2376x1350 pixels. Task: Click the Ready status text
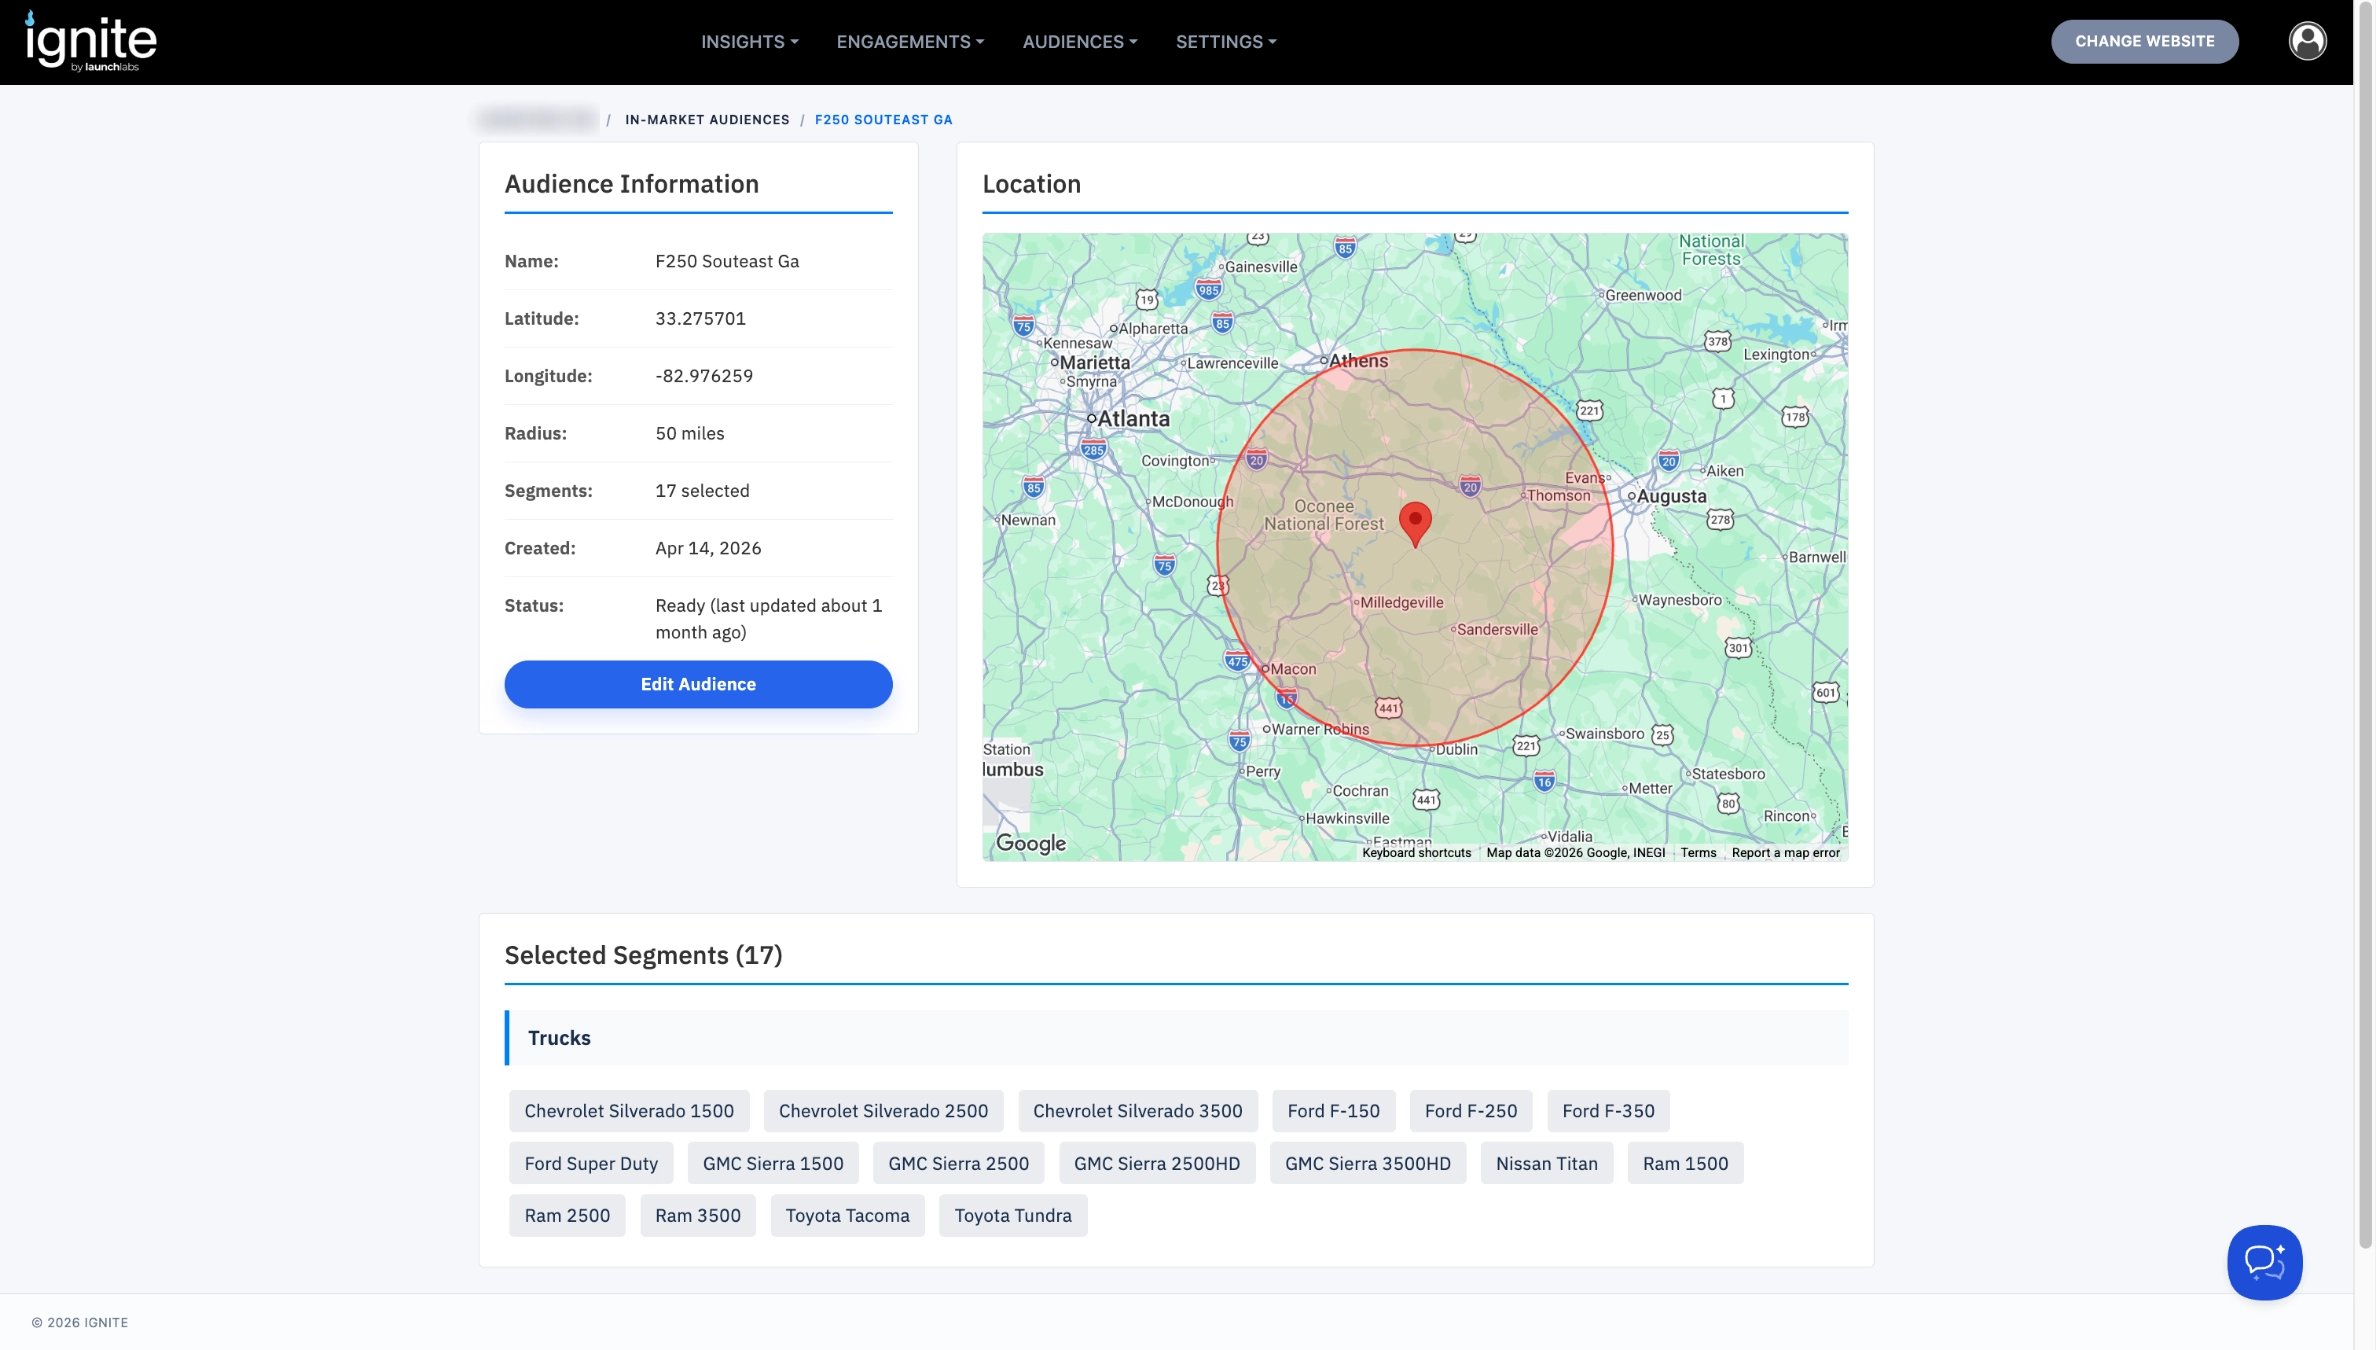tap(768, 619)
